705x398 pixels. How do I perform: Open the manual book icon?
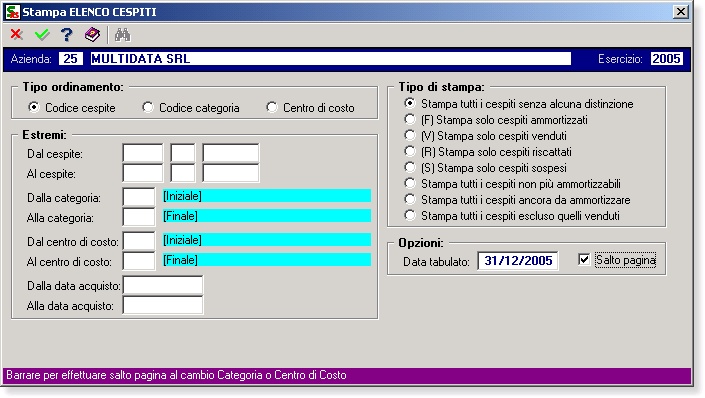(x=92, y=34)
